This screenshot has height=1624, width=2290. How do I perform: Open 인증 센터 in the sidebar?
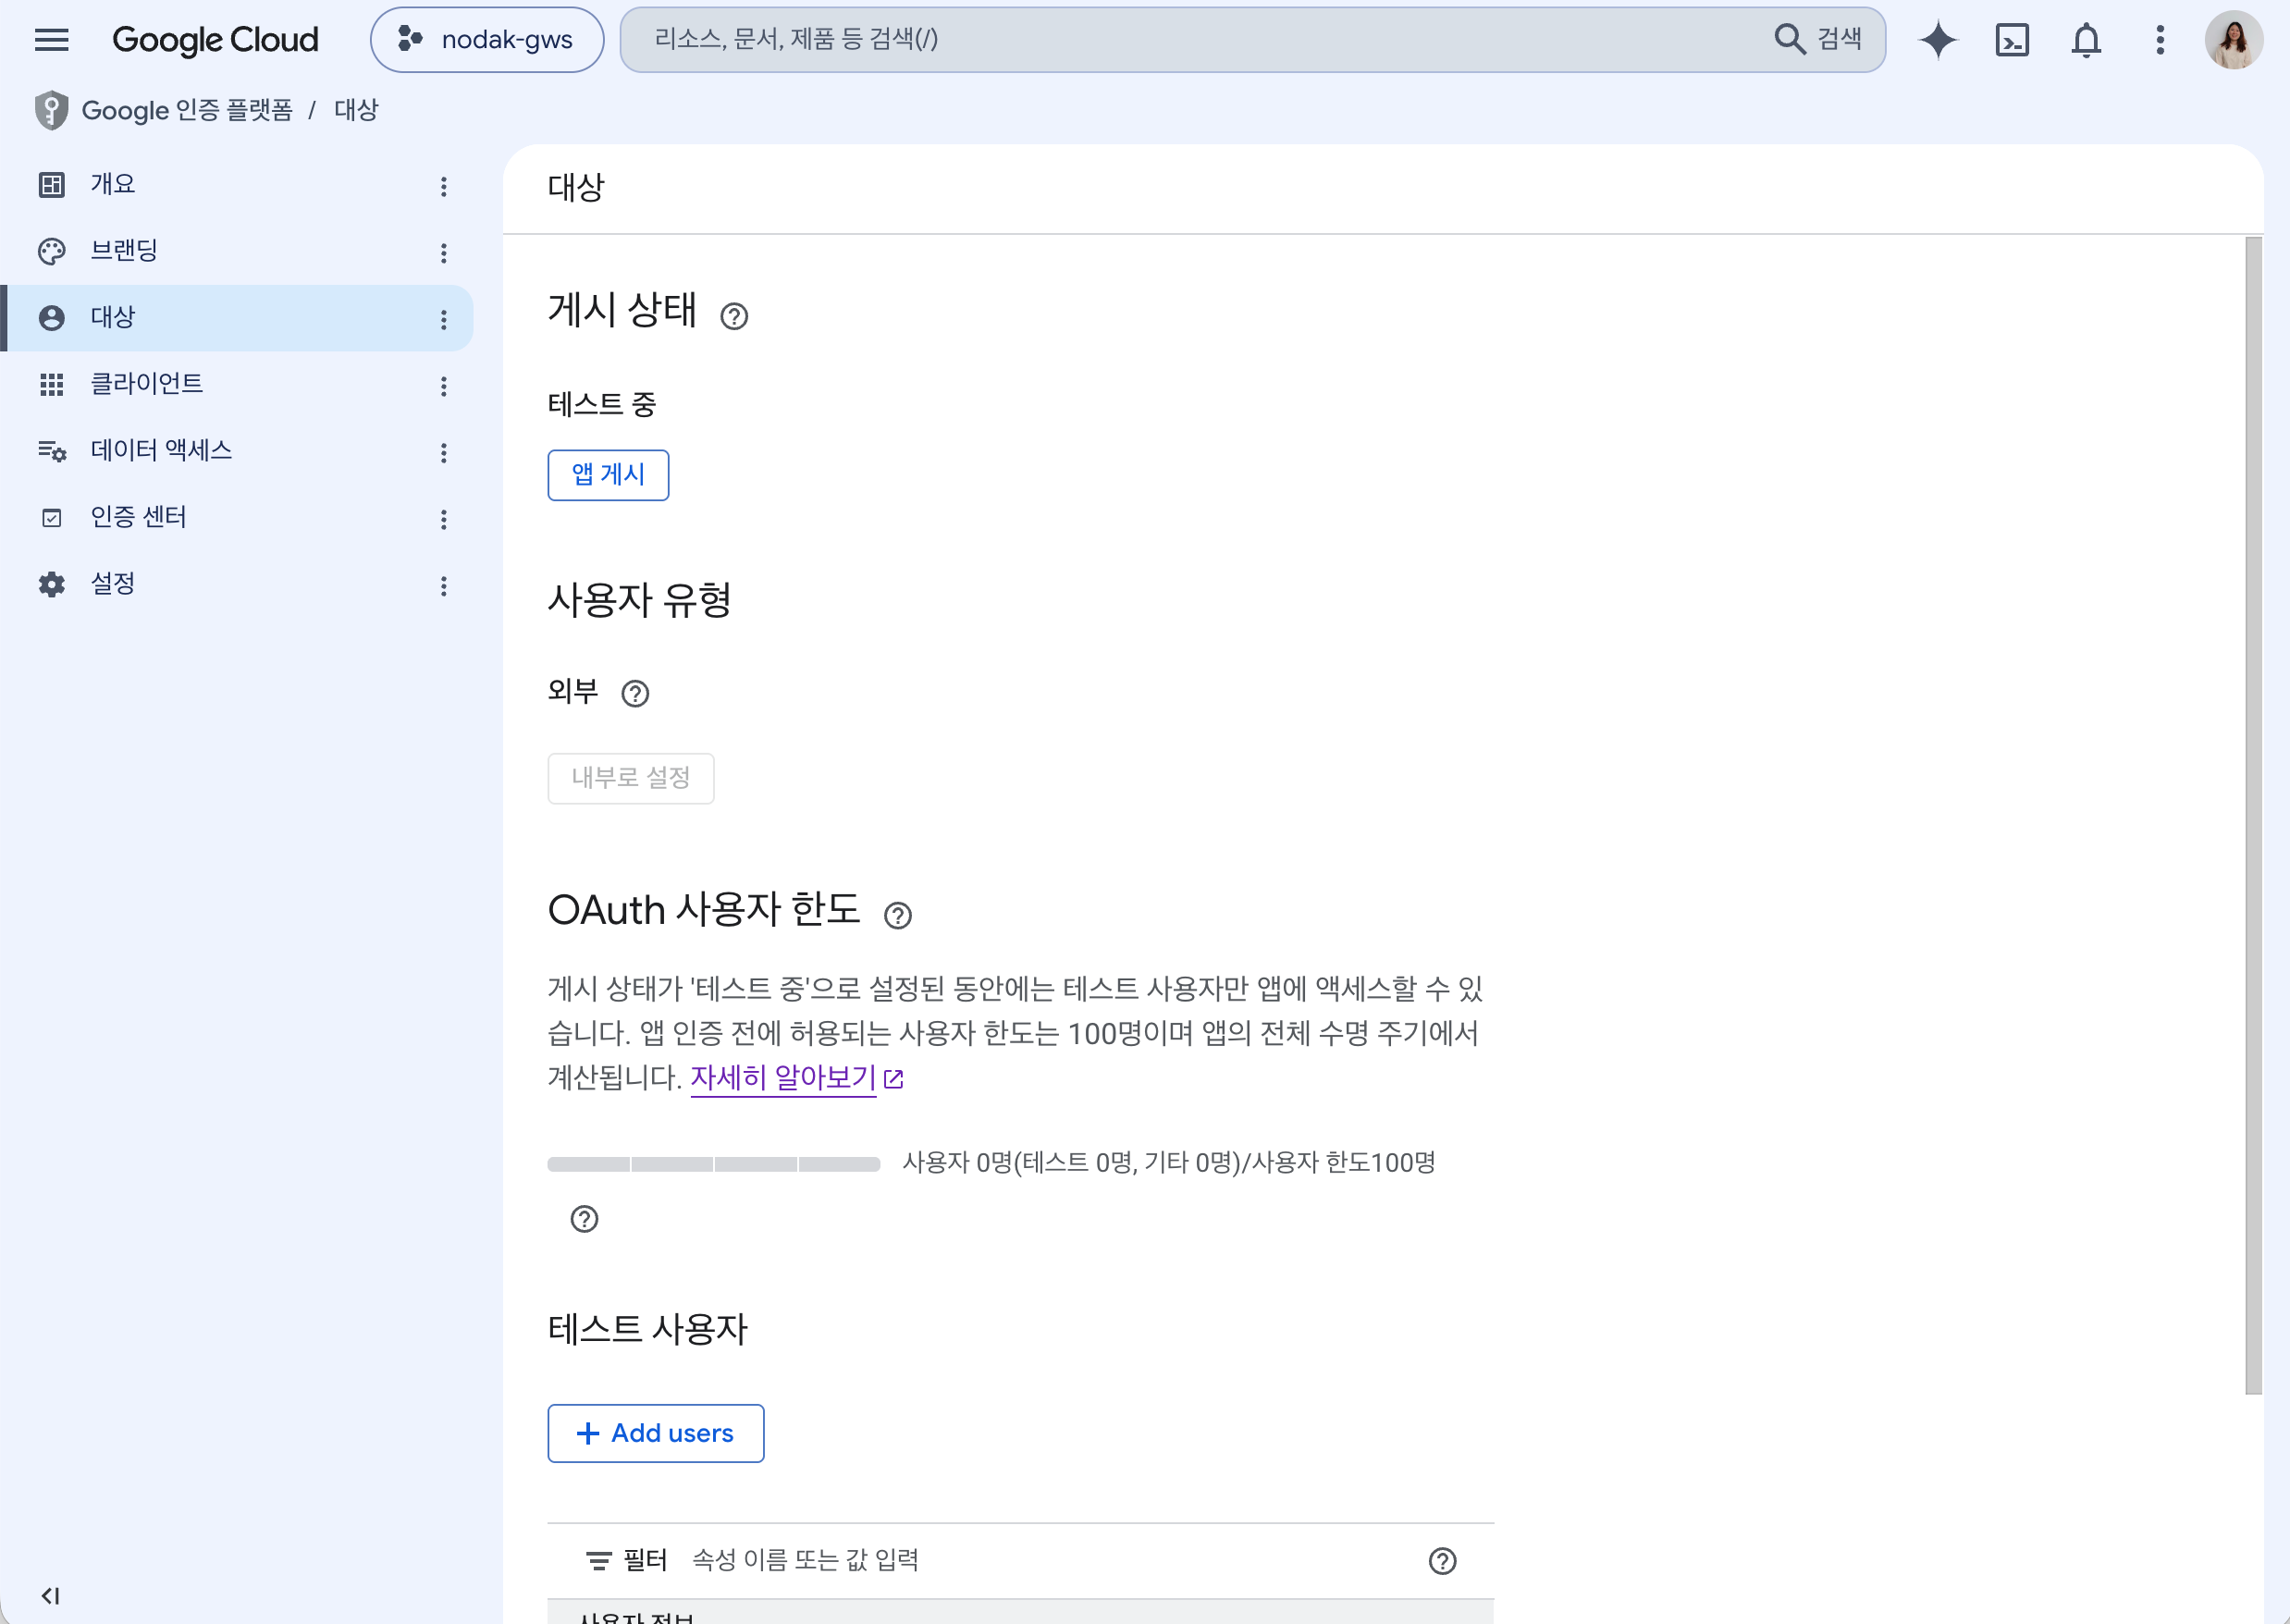(237, 518)
